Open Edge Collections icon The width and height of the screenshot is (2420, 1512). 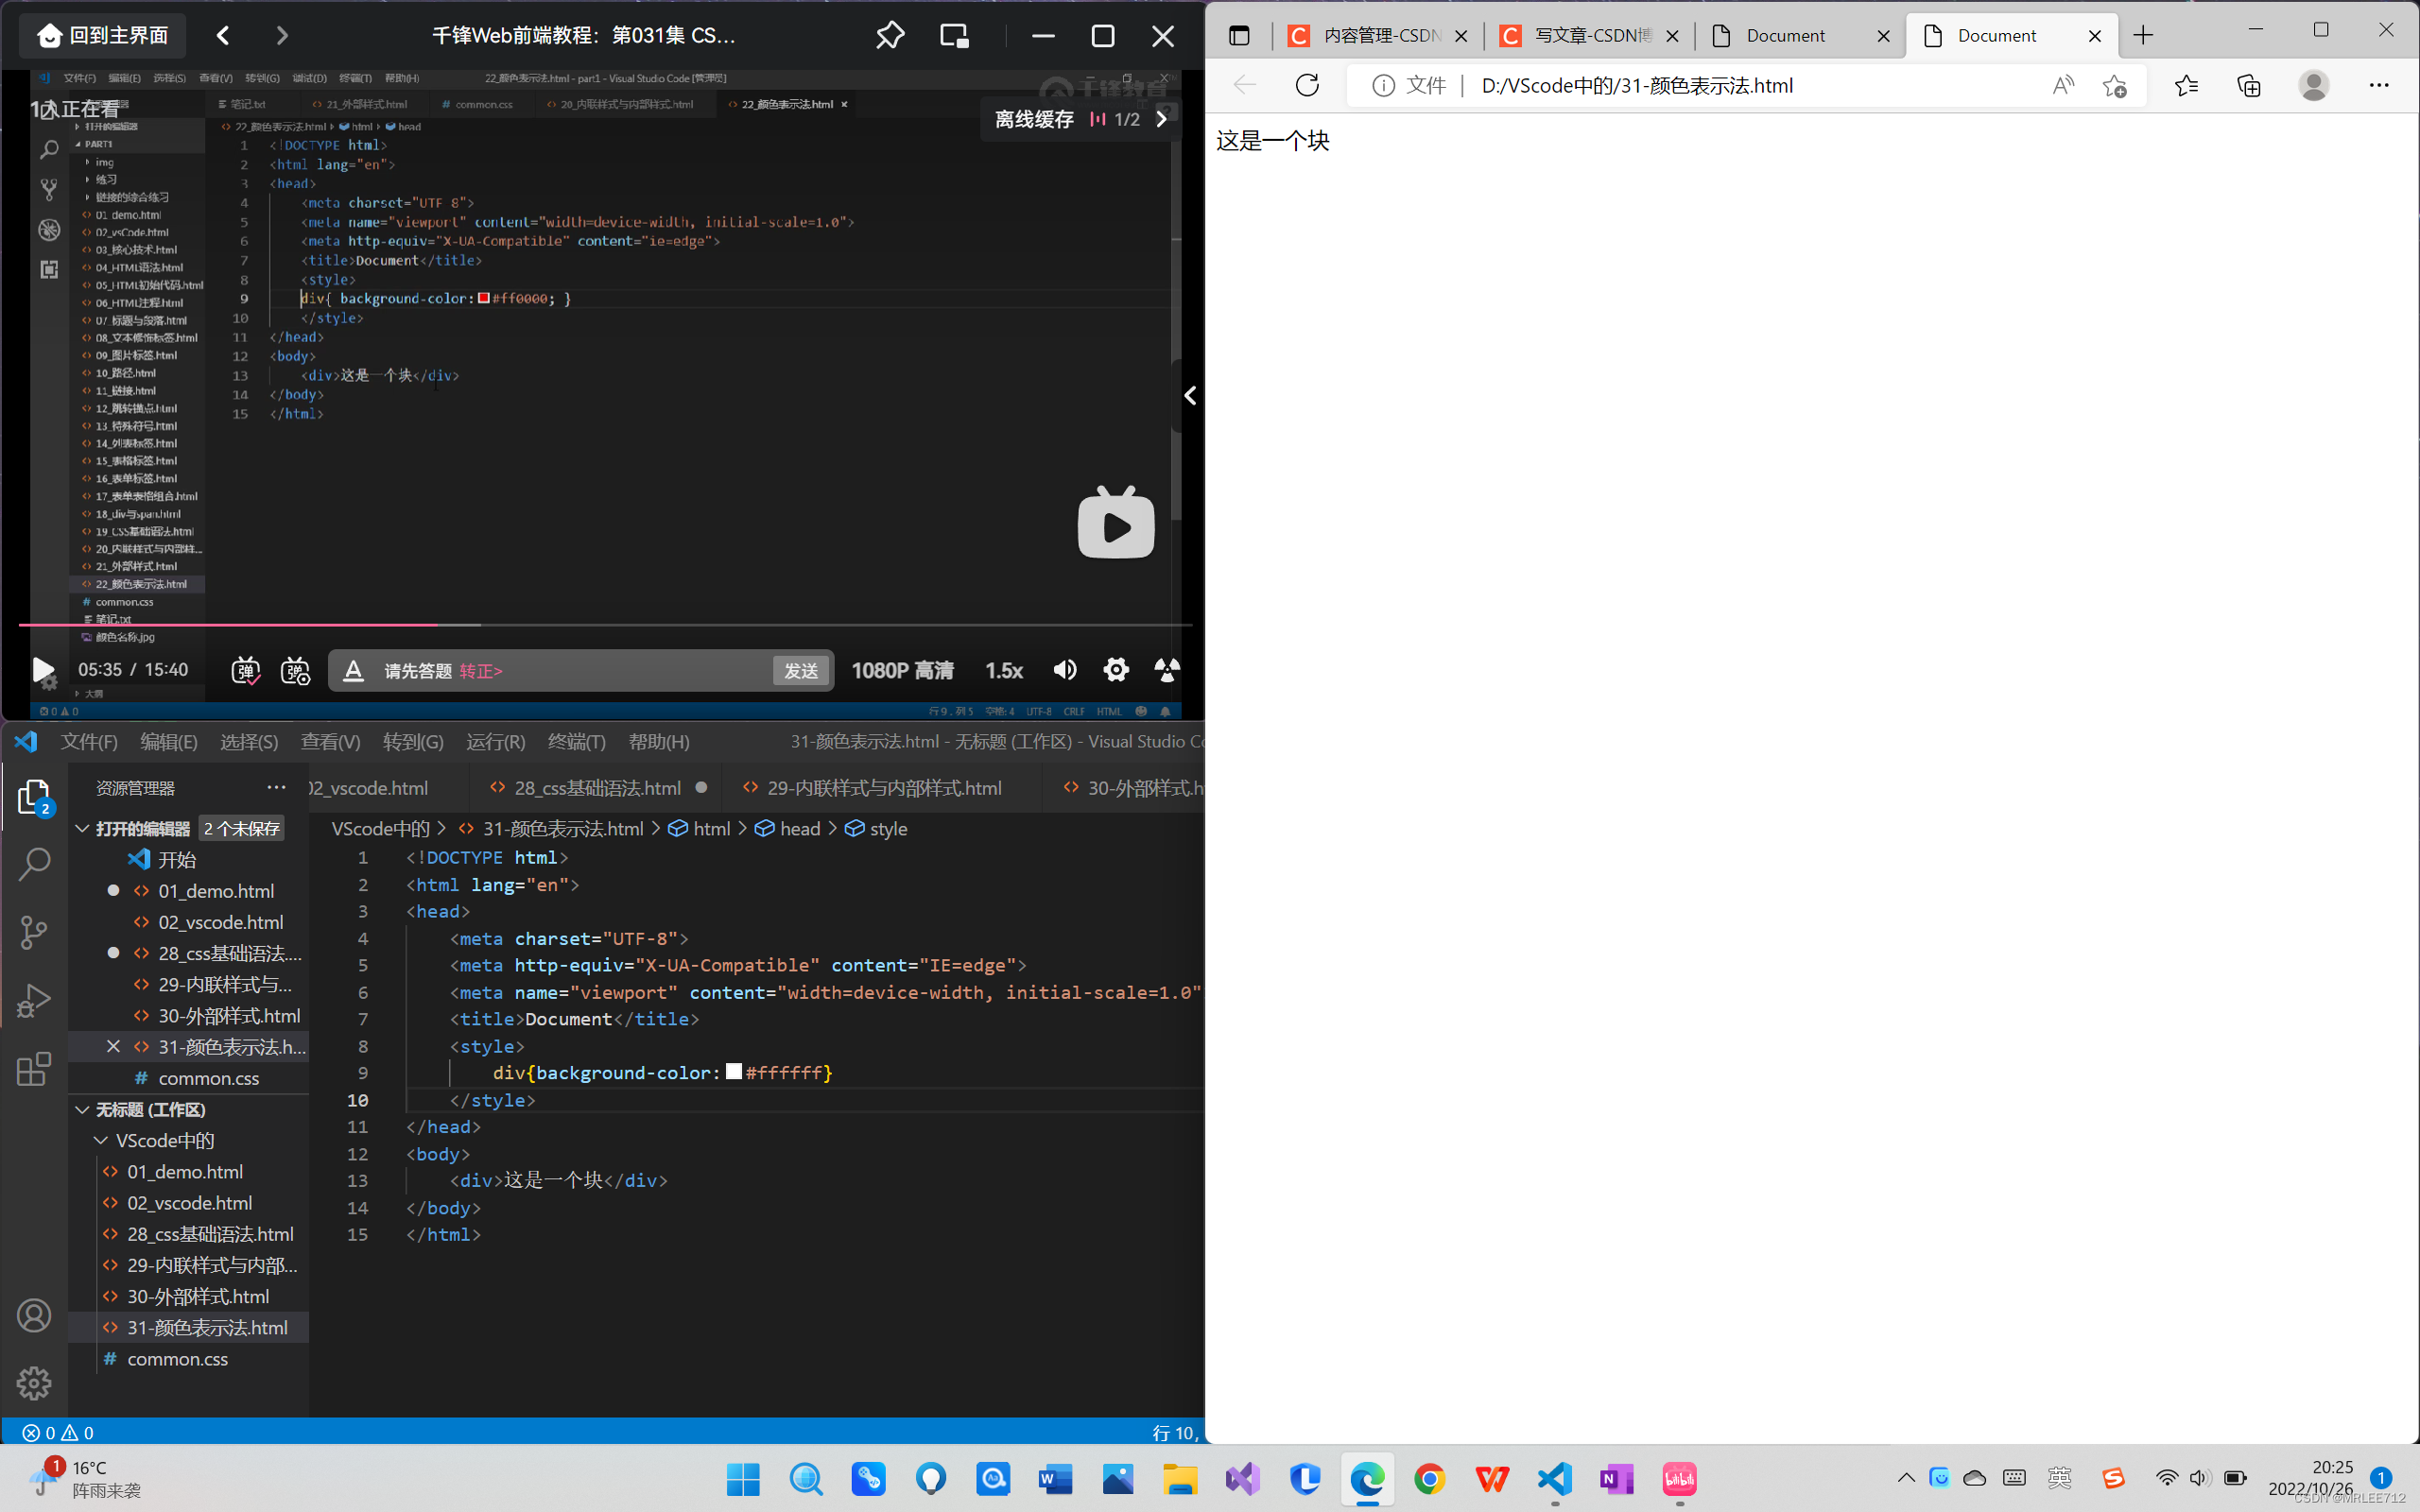2249,86
